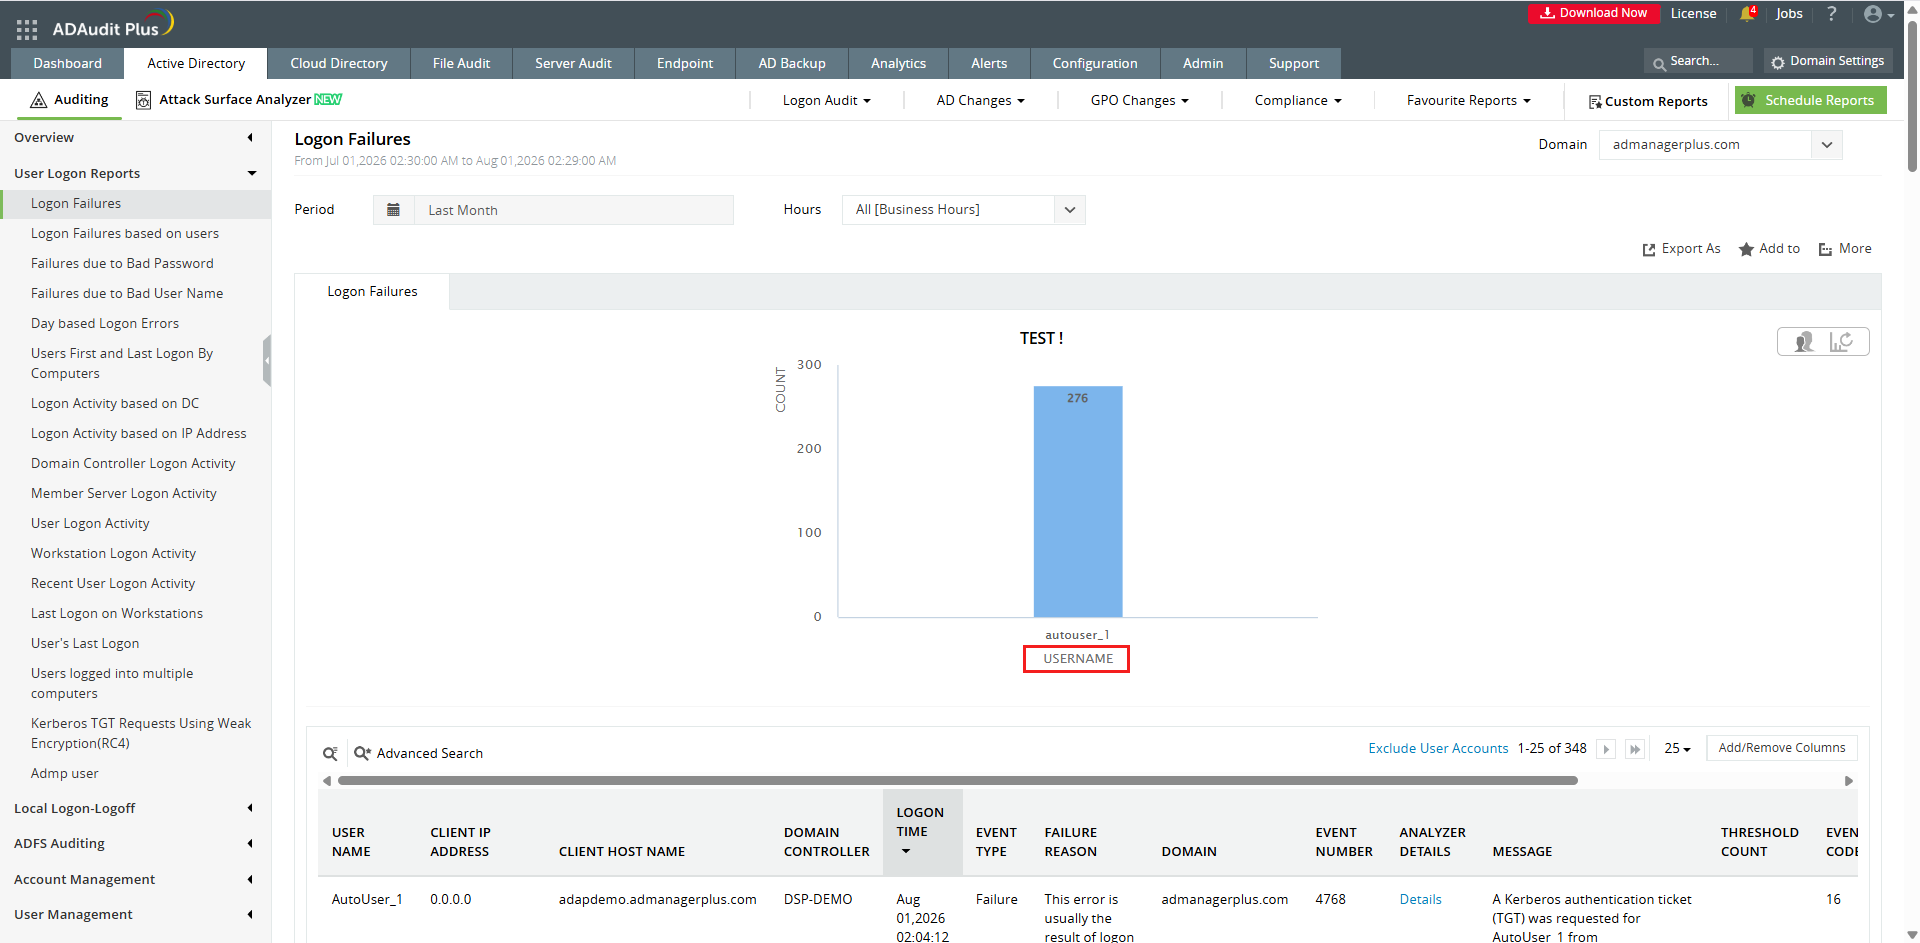The height and width of the screenshot is (943, 1920).
Task: Open the Jobs link
Action: 1789,14
